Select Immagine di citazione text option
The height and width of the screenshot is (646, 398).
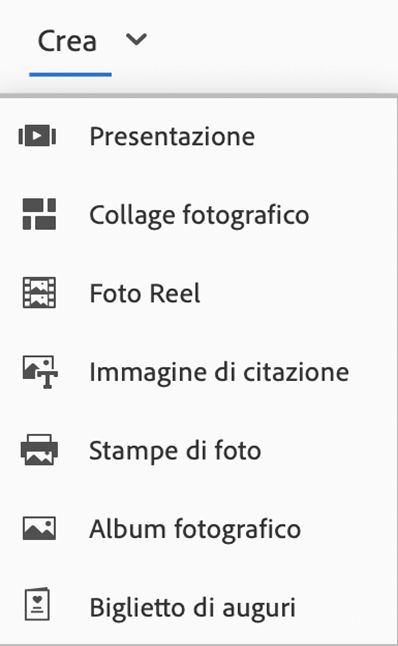pos(219,372)
